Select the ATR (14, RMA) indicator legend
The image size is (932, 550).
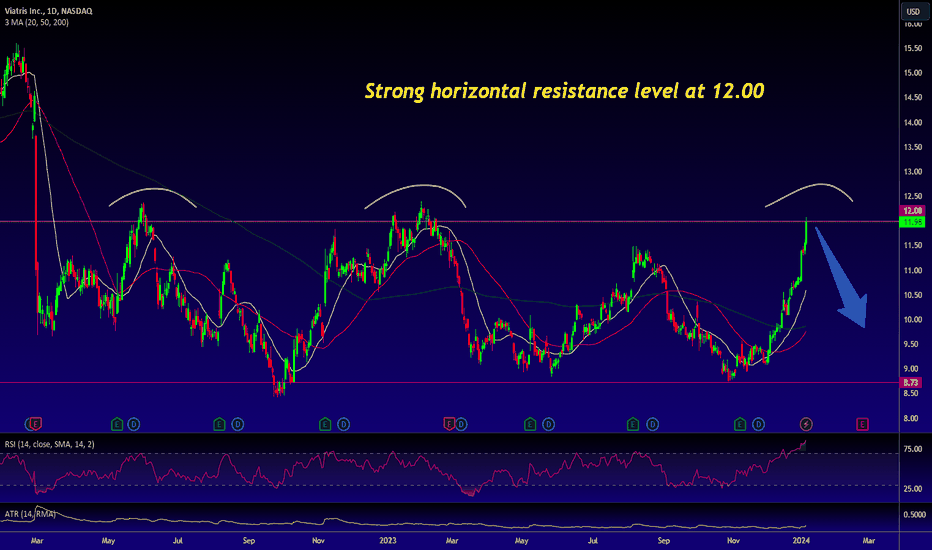tap(30, 514)
